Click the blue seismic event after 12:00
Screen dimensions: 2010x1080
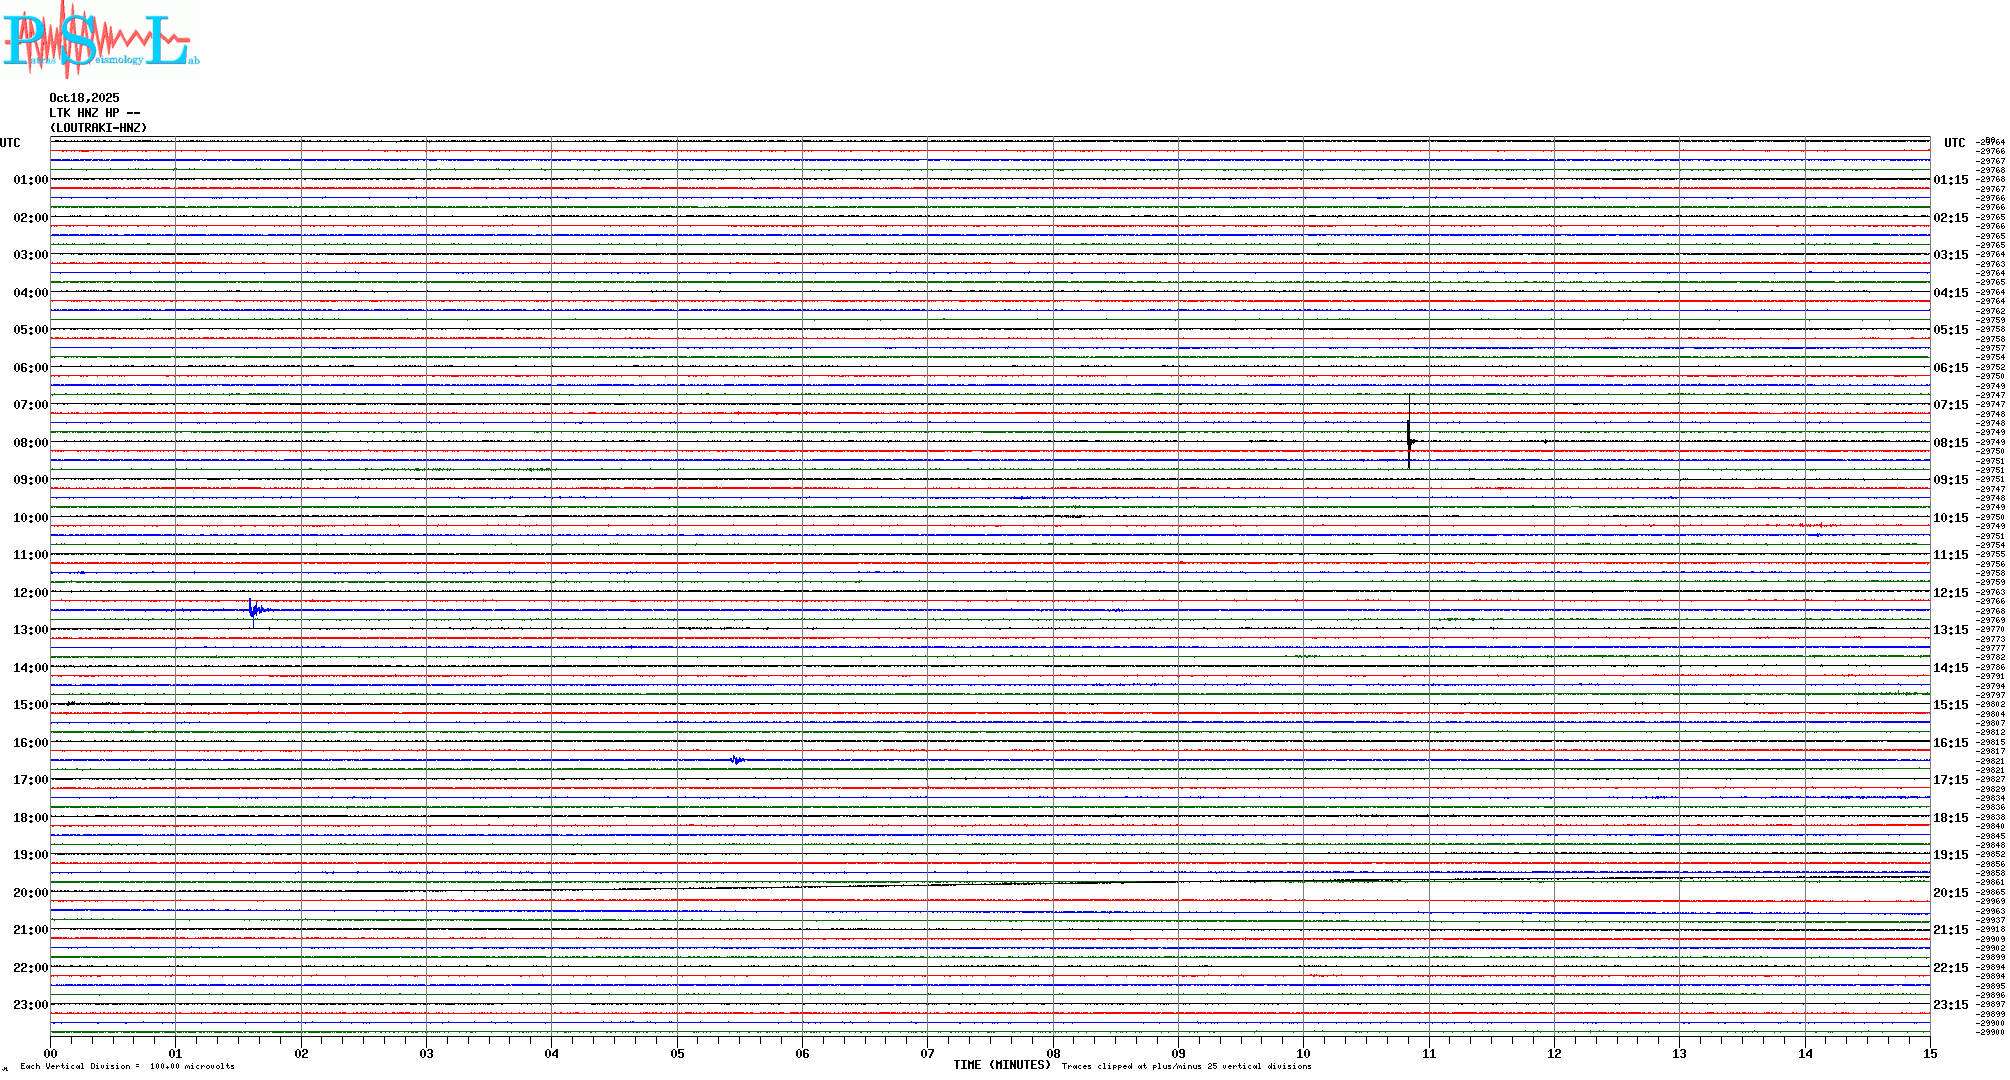[254, 609]
